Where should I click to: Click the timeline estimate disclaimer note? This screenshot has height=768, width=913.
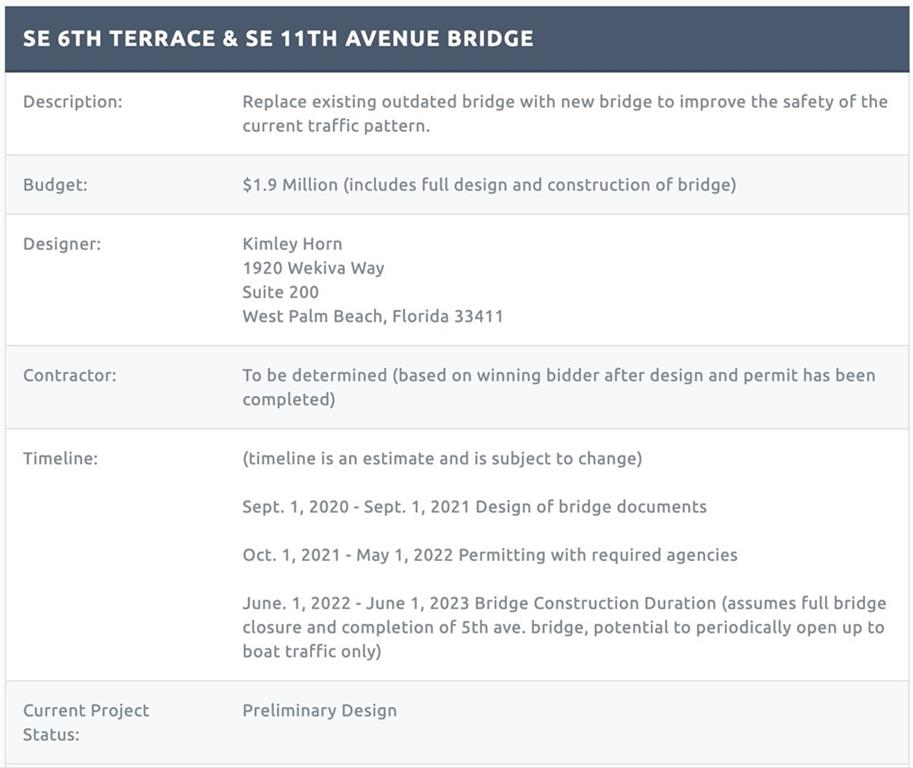pos(441,459)
